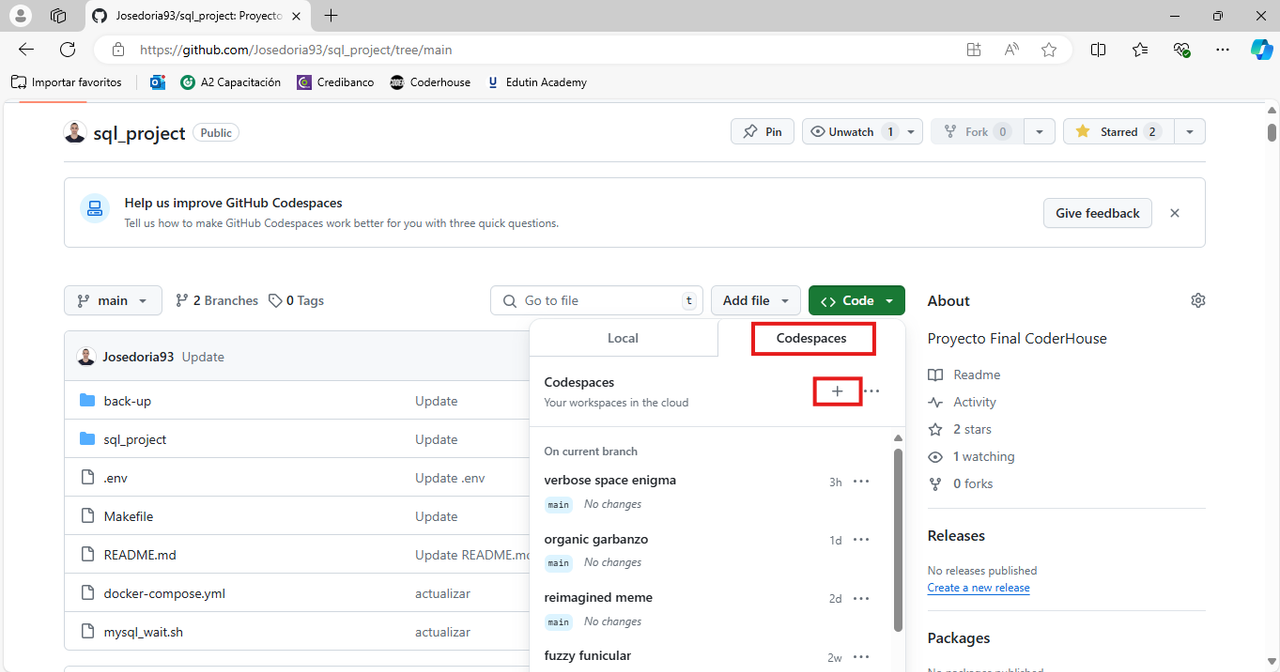Switch to the Codespaces tab
1280x672 pixels.
pos(812,338)
